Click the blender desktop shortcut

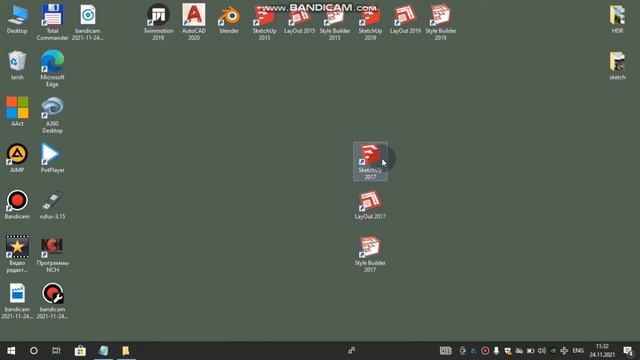point(229,20)
